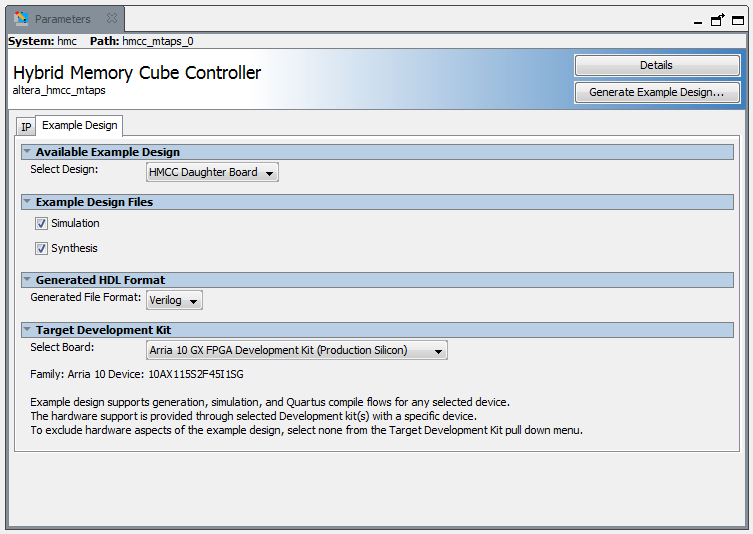The width and height of the screenshot is (753, 534).
Task: Open the Select Design dropdown
Action: tap(212, 172)
